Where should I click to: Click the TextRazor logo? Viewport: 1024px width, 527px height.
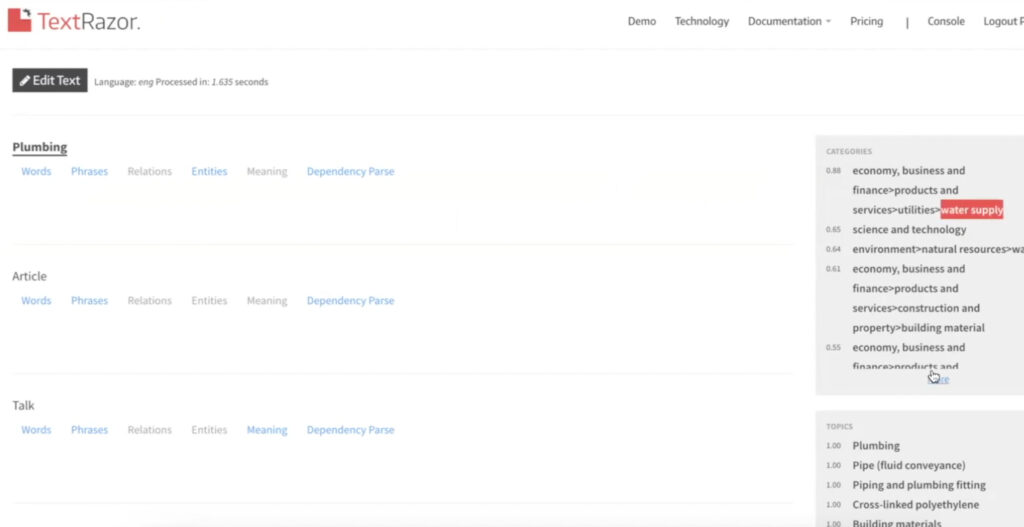pyautogui.click(x=74, y=21)
